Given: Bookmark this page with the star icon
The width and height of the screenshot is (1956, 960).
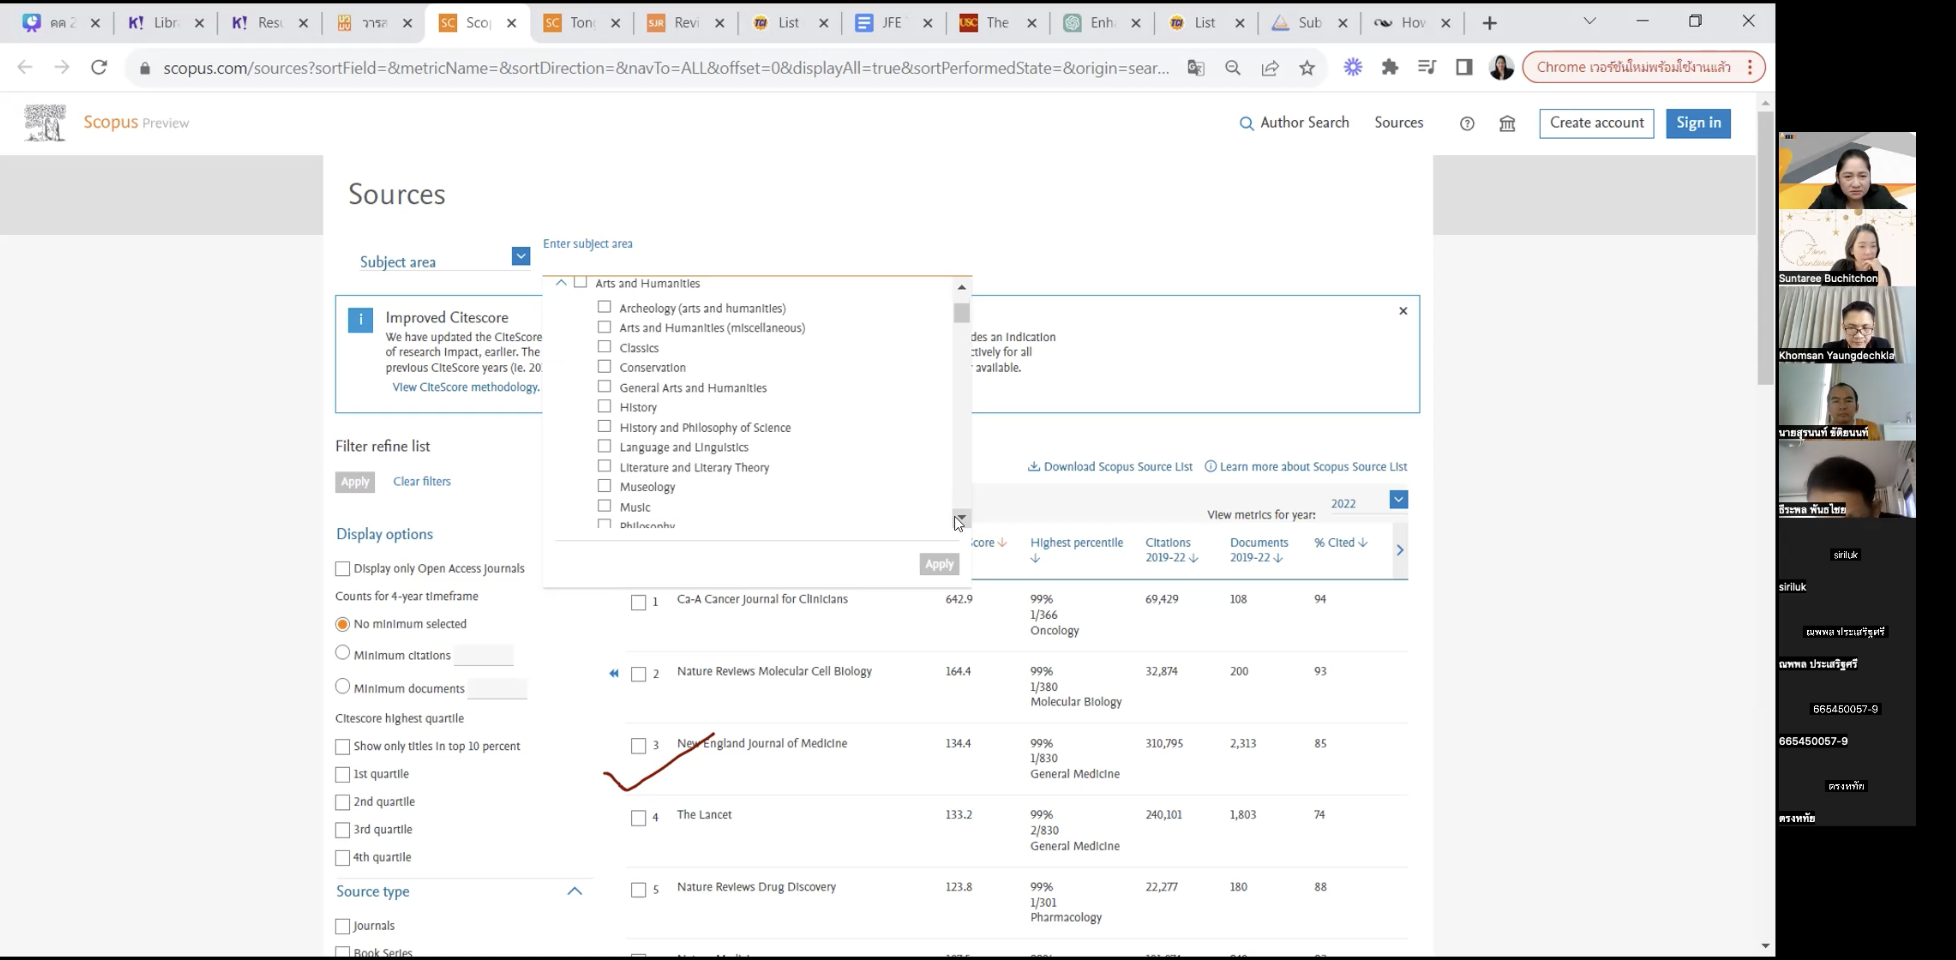Looking at the screenshot, I should tap(1307, 68).
